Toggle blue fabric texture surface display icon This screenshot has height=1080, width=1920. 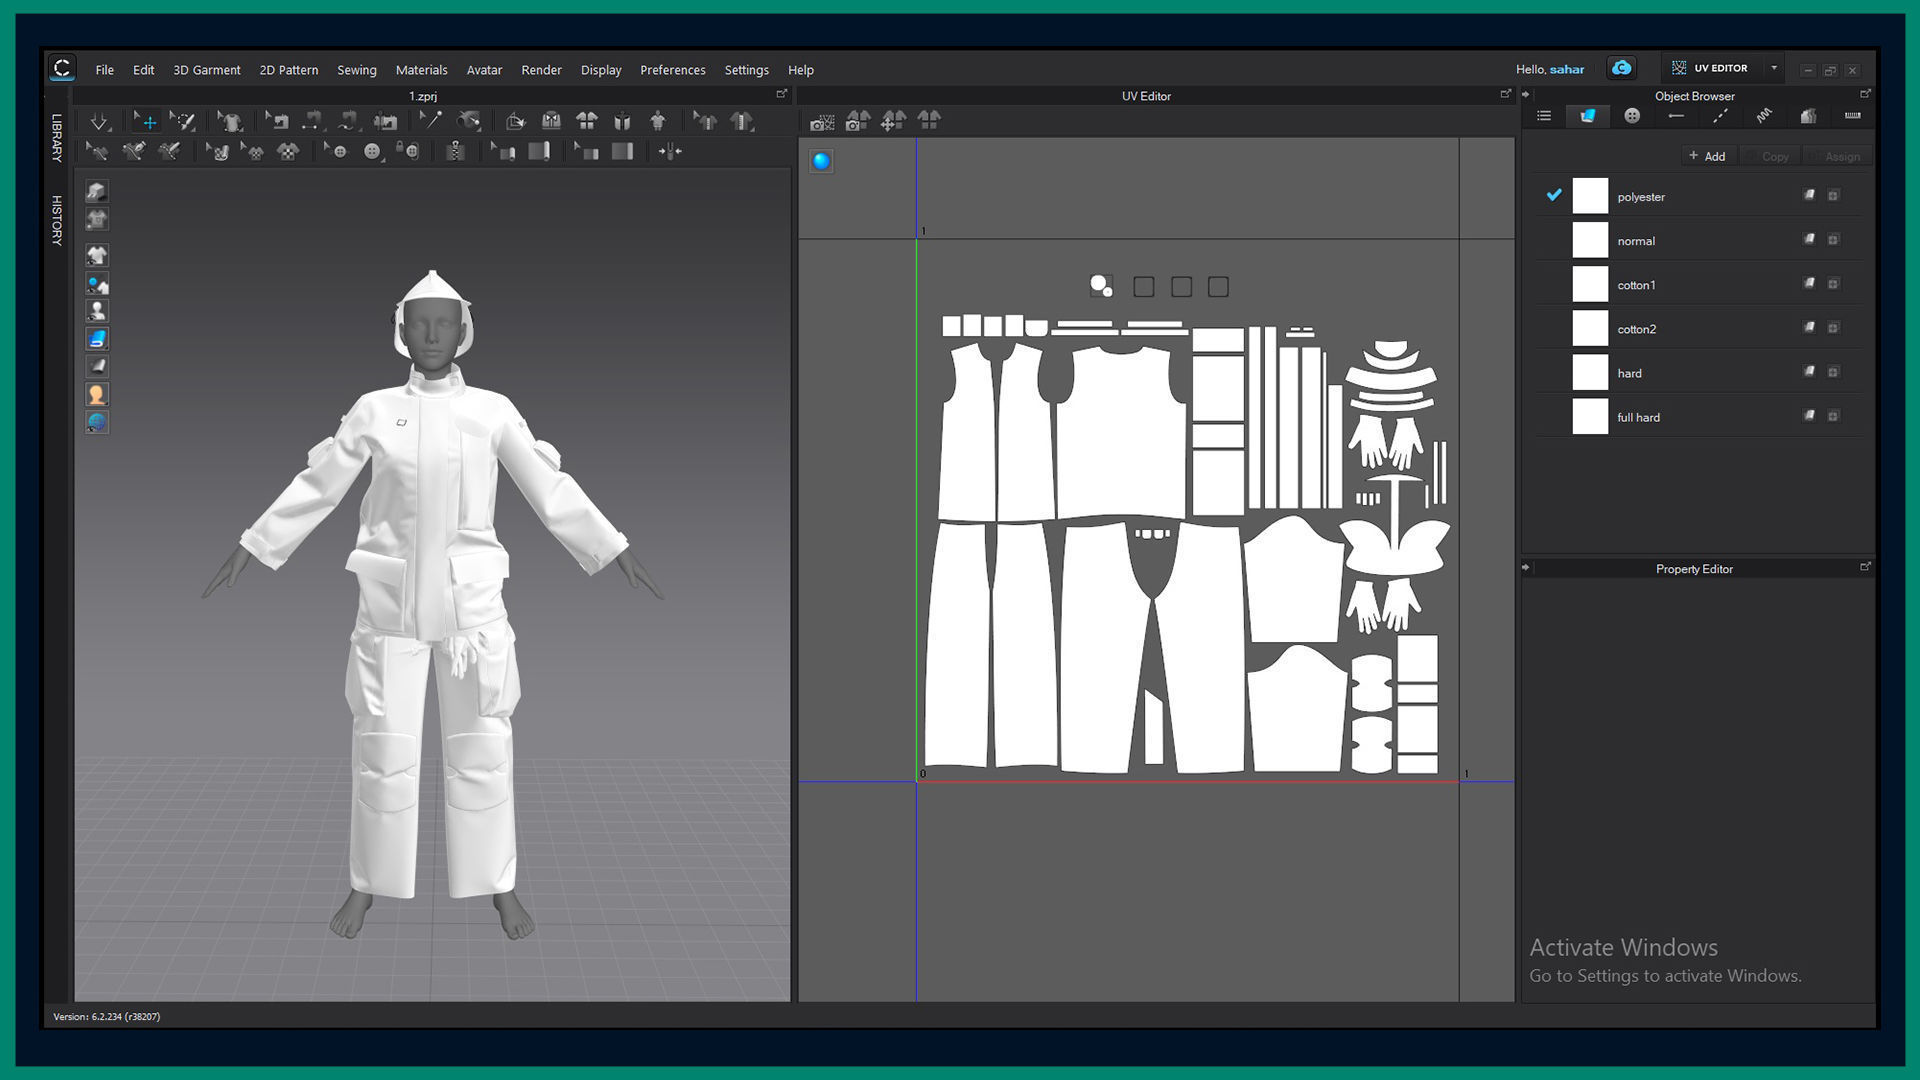coord(97,339)
